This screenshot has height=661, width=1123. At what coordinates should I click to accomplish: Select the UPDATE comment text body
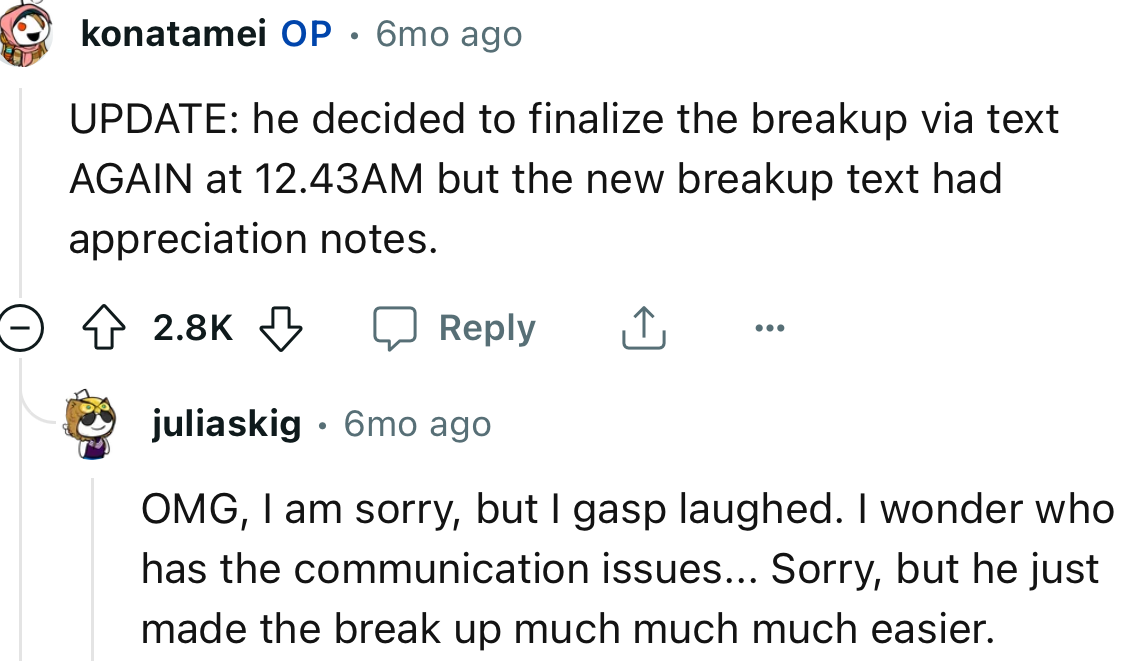tap(560, 178)
